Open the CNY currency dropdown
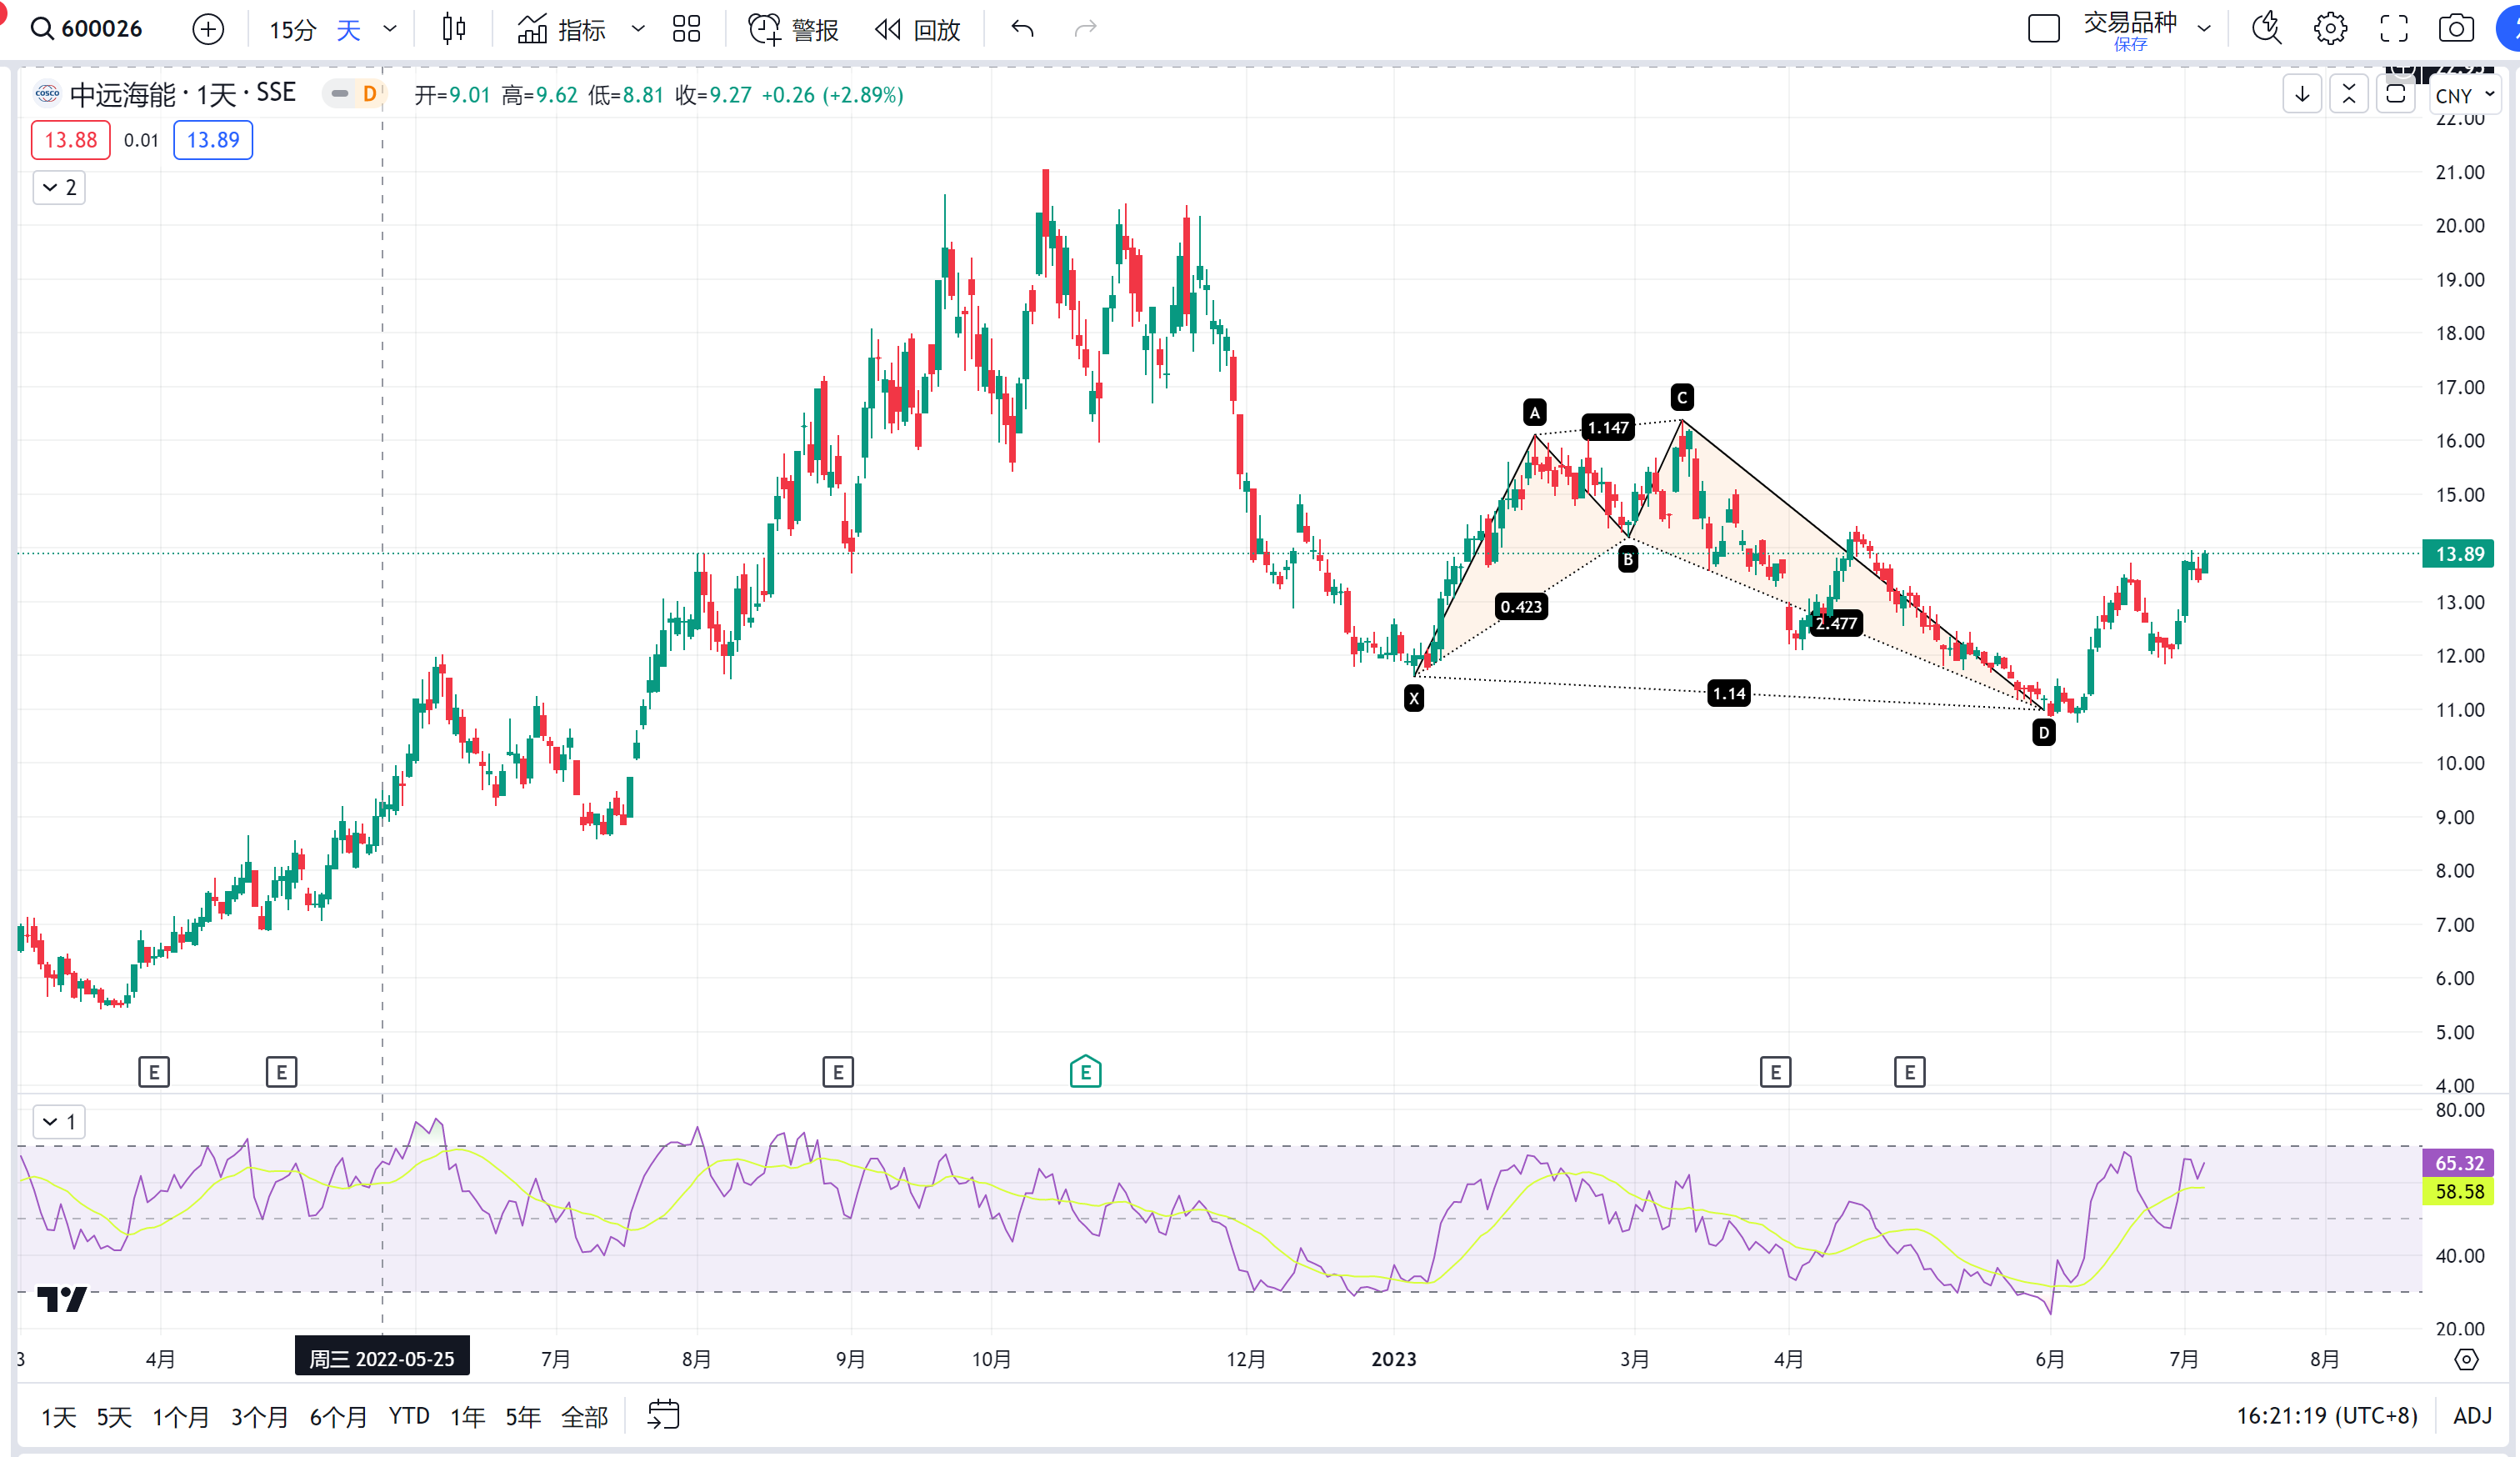 pyautogui.click(x=2464, y=95)
